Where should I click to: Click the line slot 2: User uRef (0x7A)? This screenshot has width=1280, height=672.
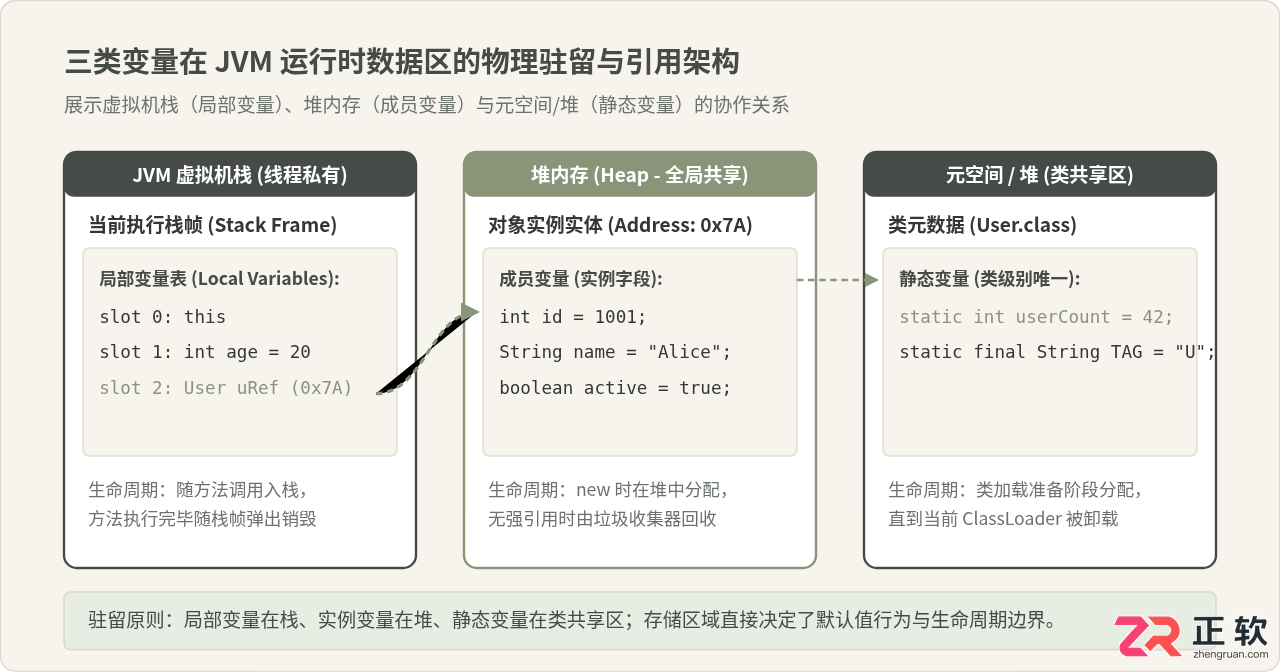(x=226, y=388)
